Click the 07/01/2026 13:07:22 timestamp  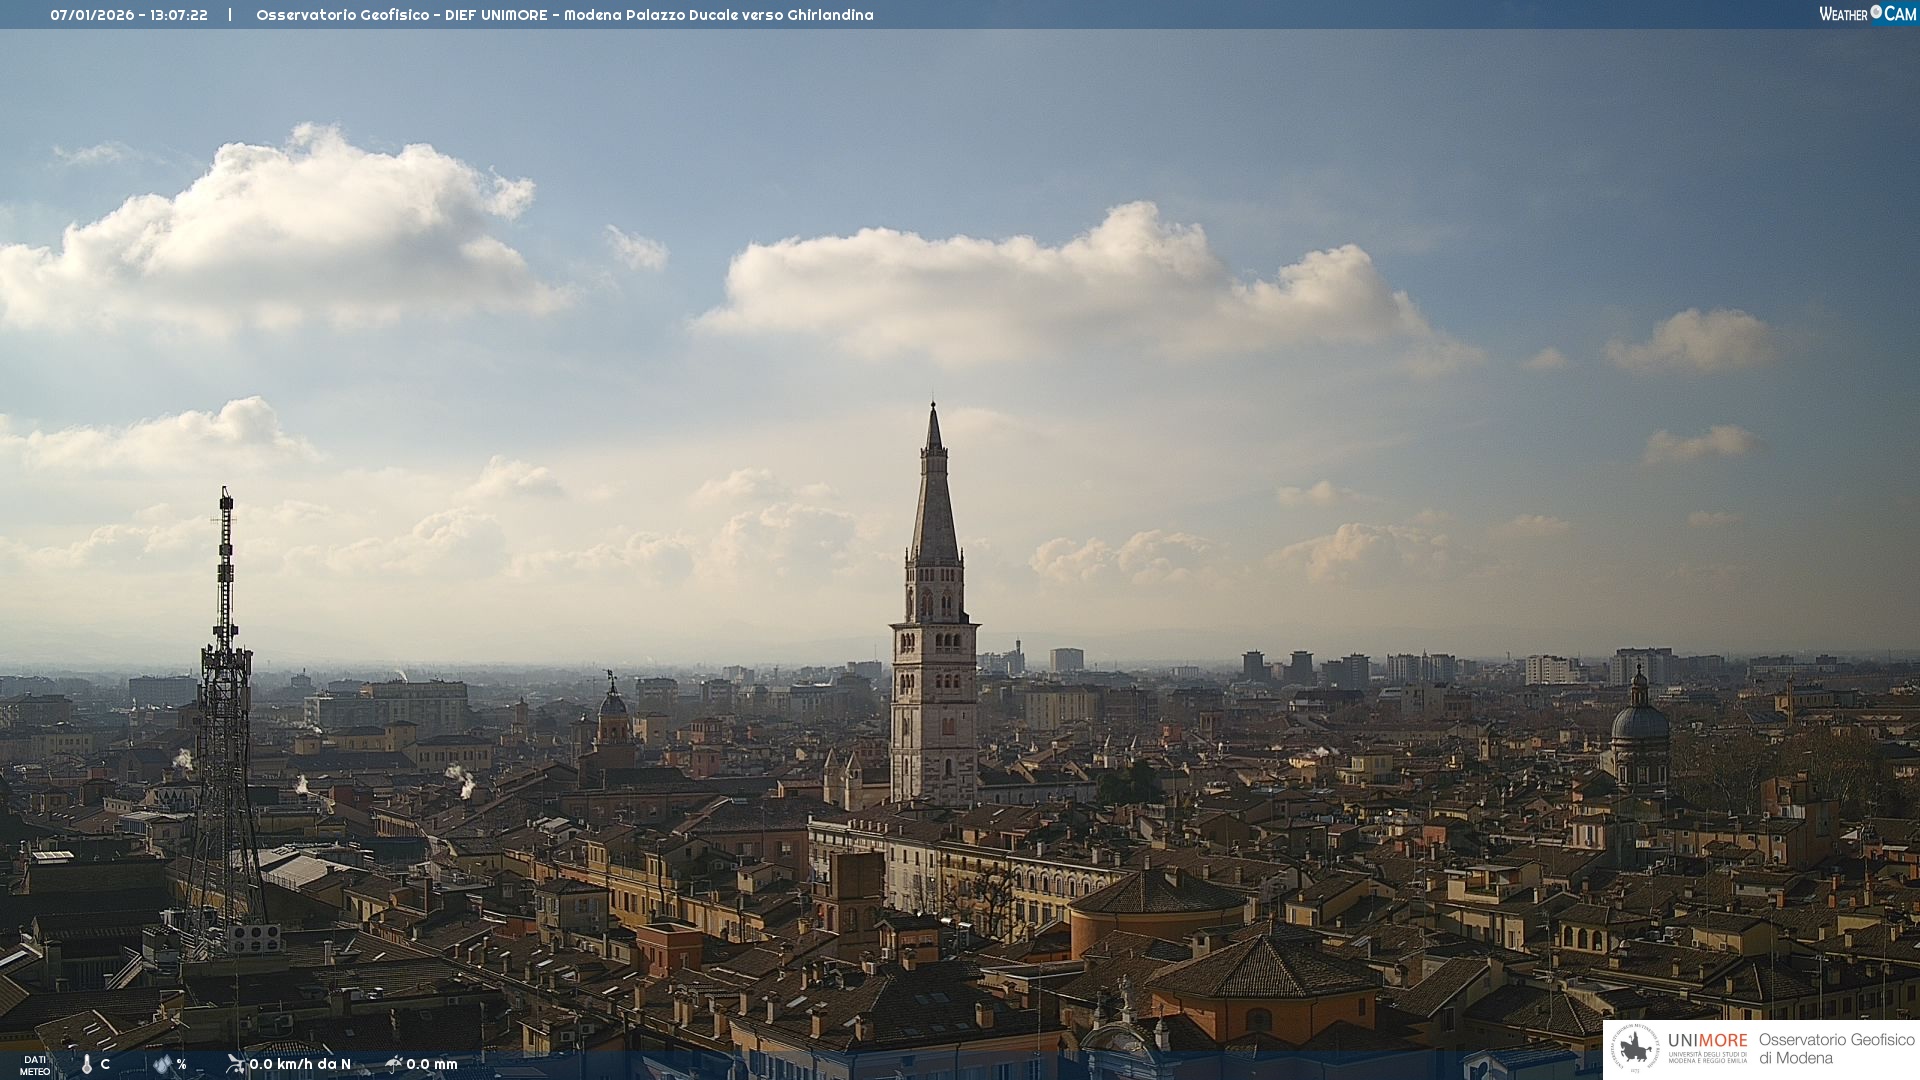coord(129,15)
